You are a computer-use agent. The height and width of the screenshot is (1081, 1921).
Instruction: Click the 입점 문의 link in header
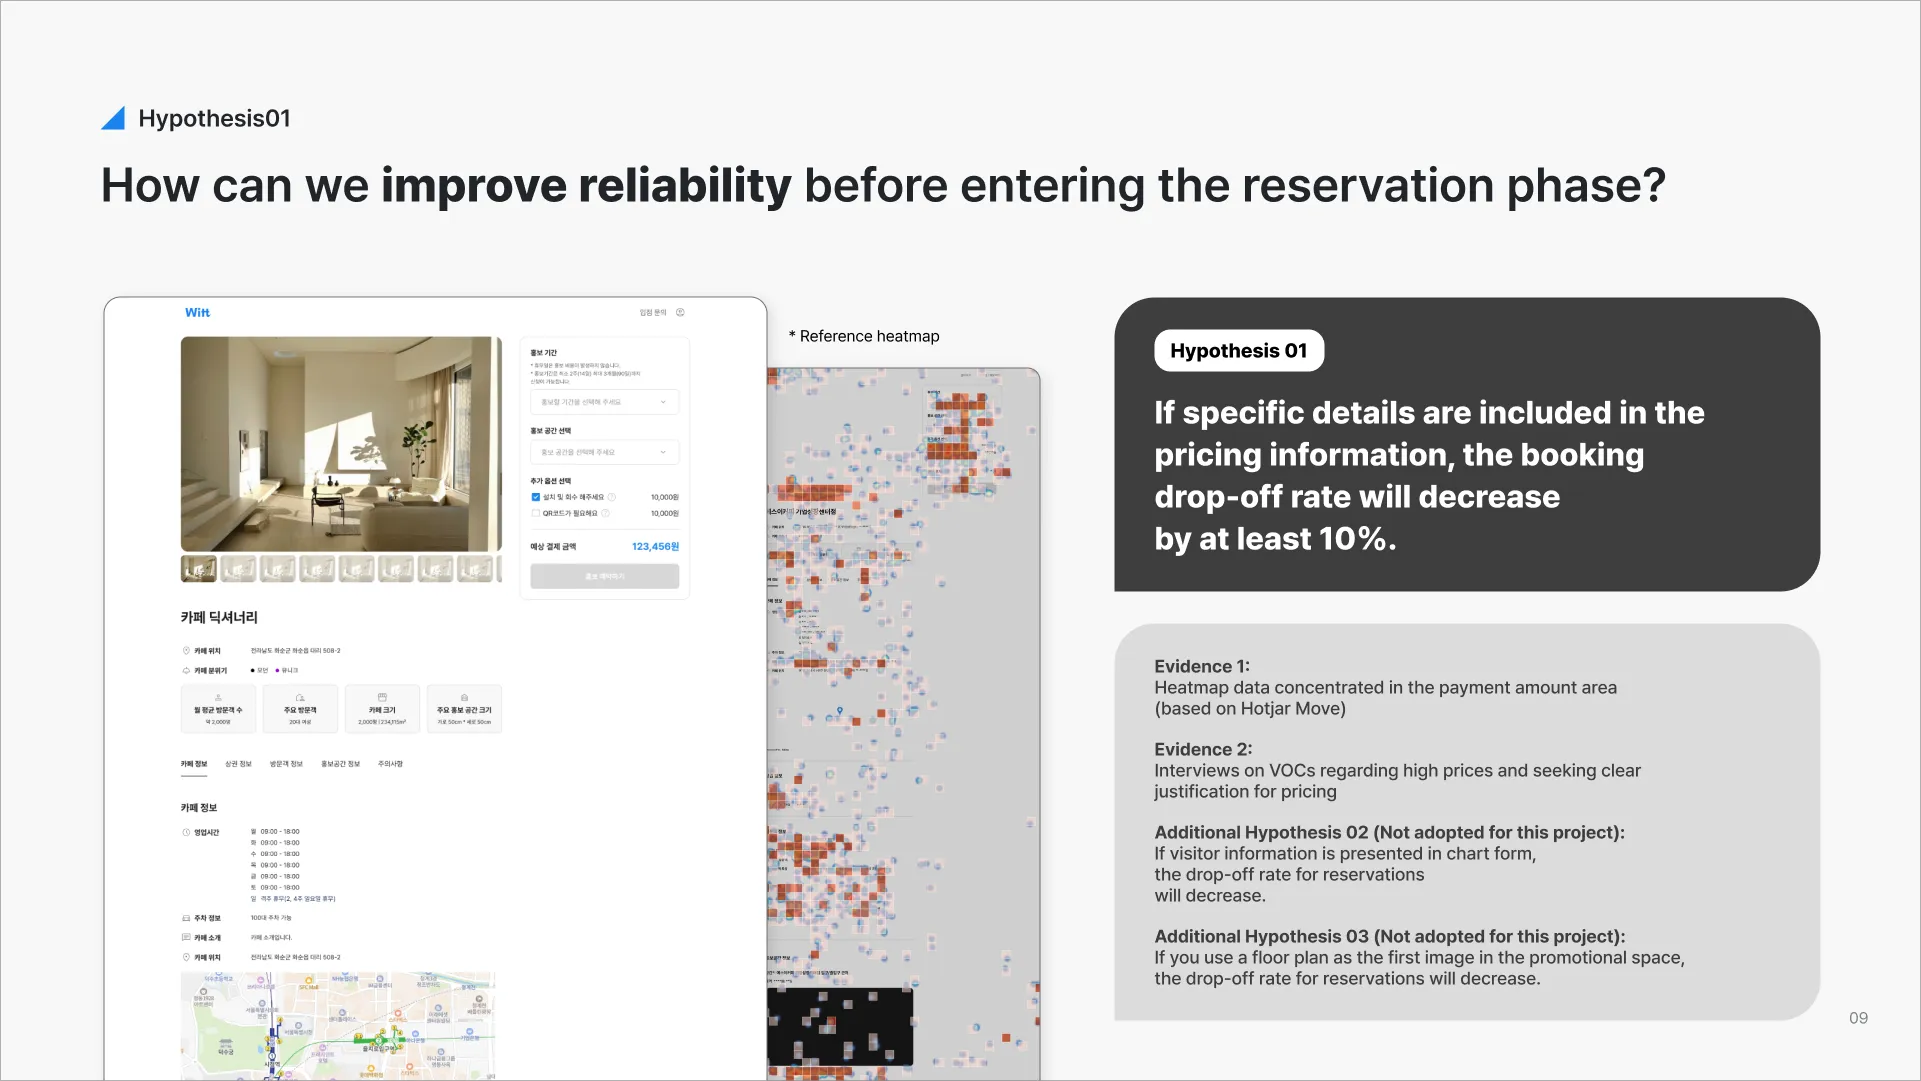click(x=653, y=313)
